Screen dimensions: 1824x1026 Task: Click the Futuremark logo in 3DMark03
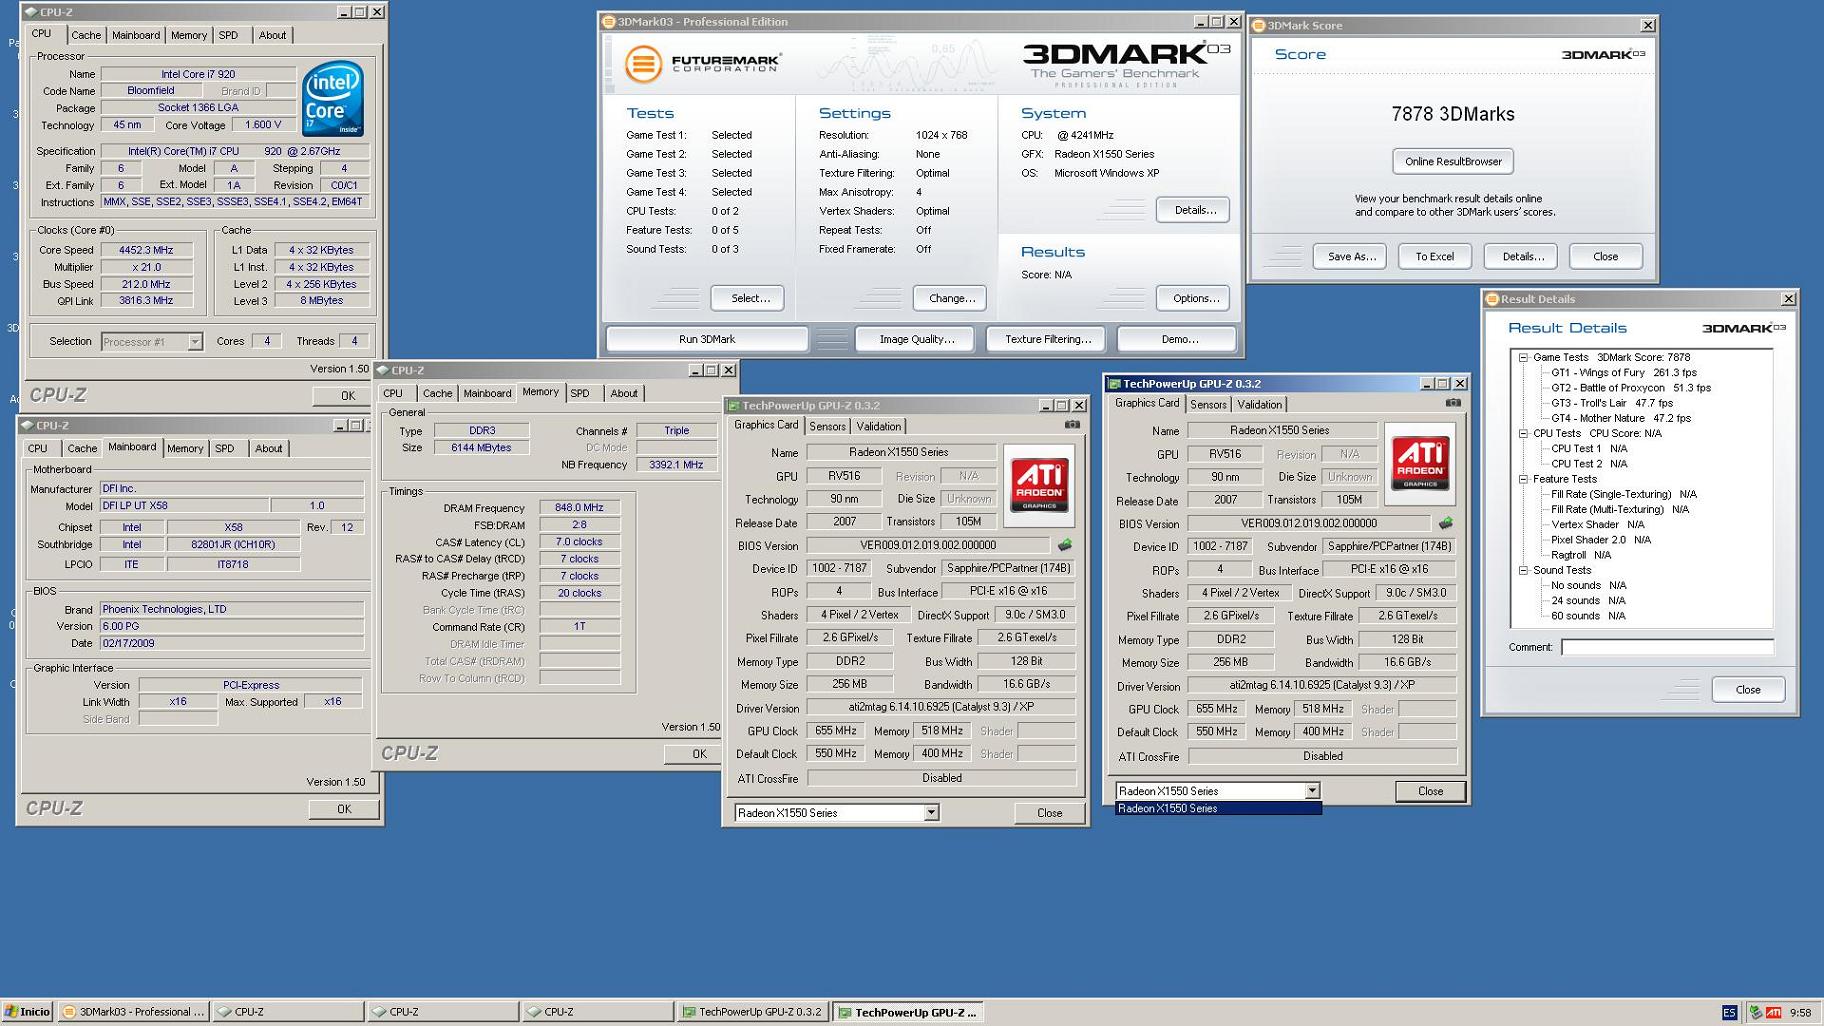pyautogui.click(x=703, y=64)
